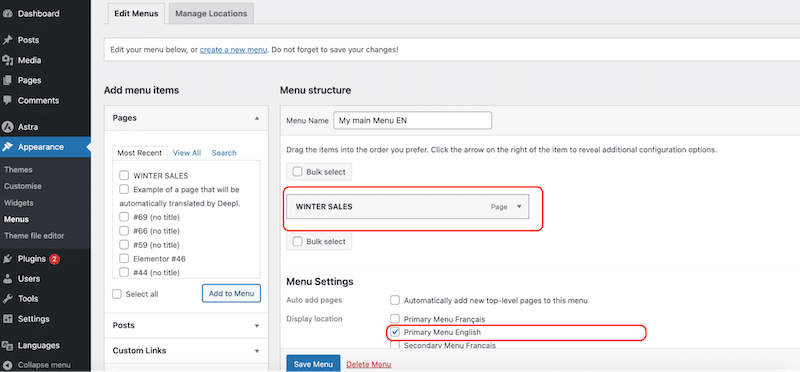
Task: Switch to Manage Locations tab
Action: click(x=211, y=14)
